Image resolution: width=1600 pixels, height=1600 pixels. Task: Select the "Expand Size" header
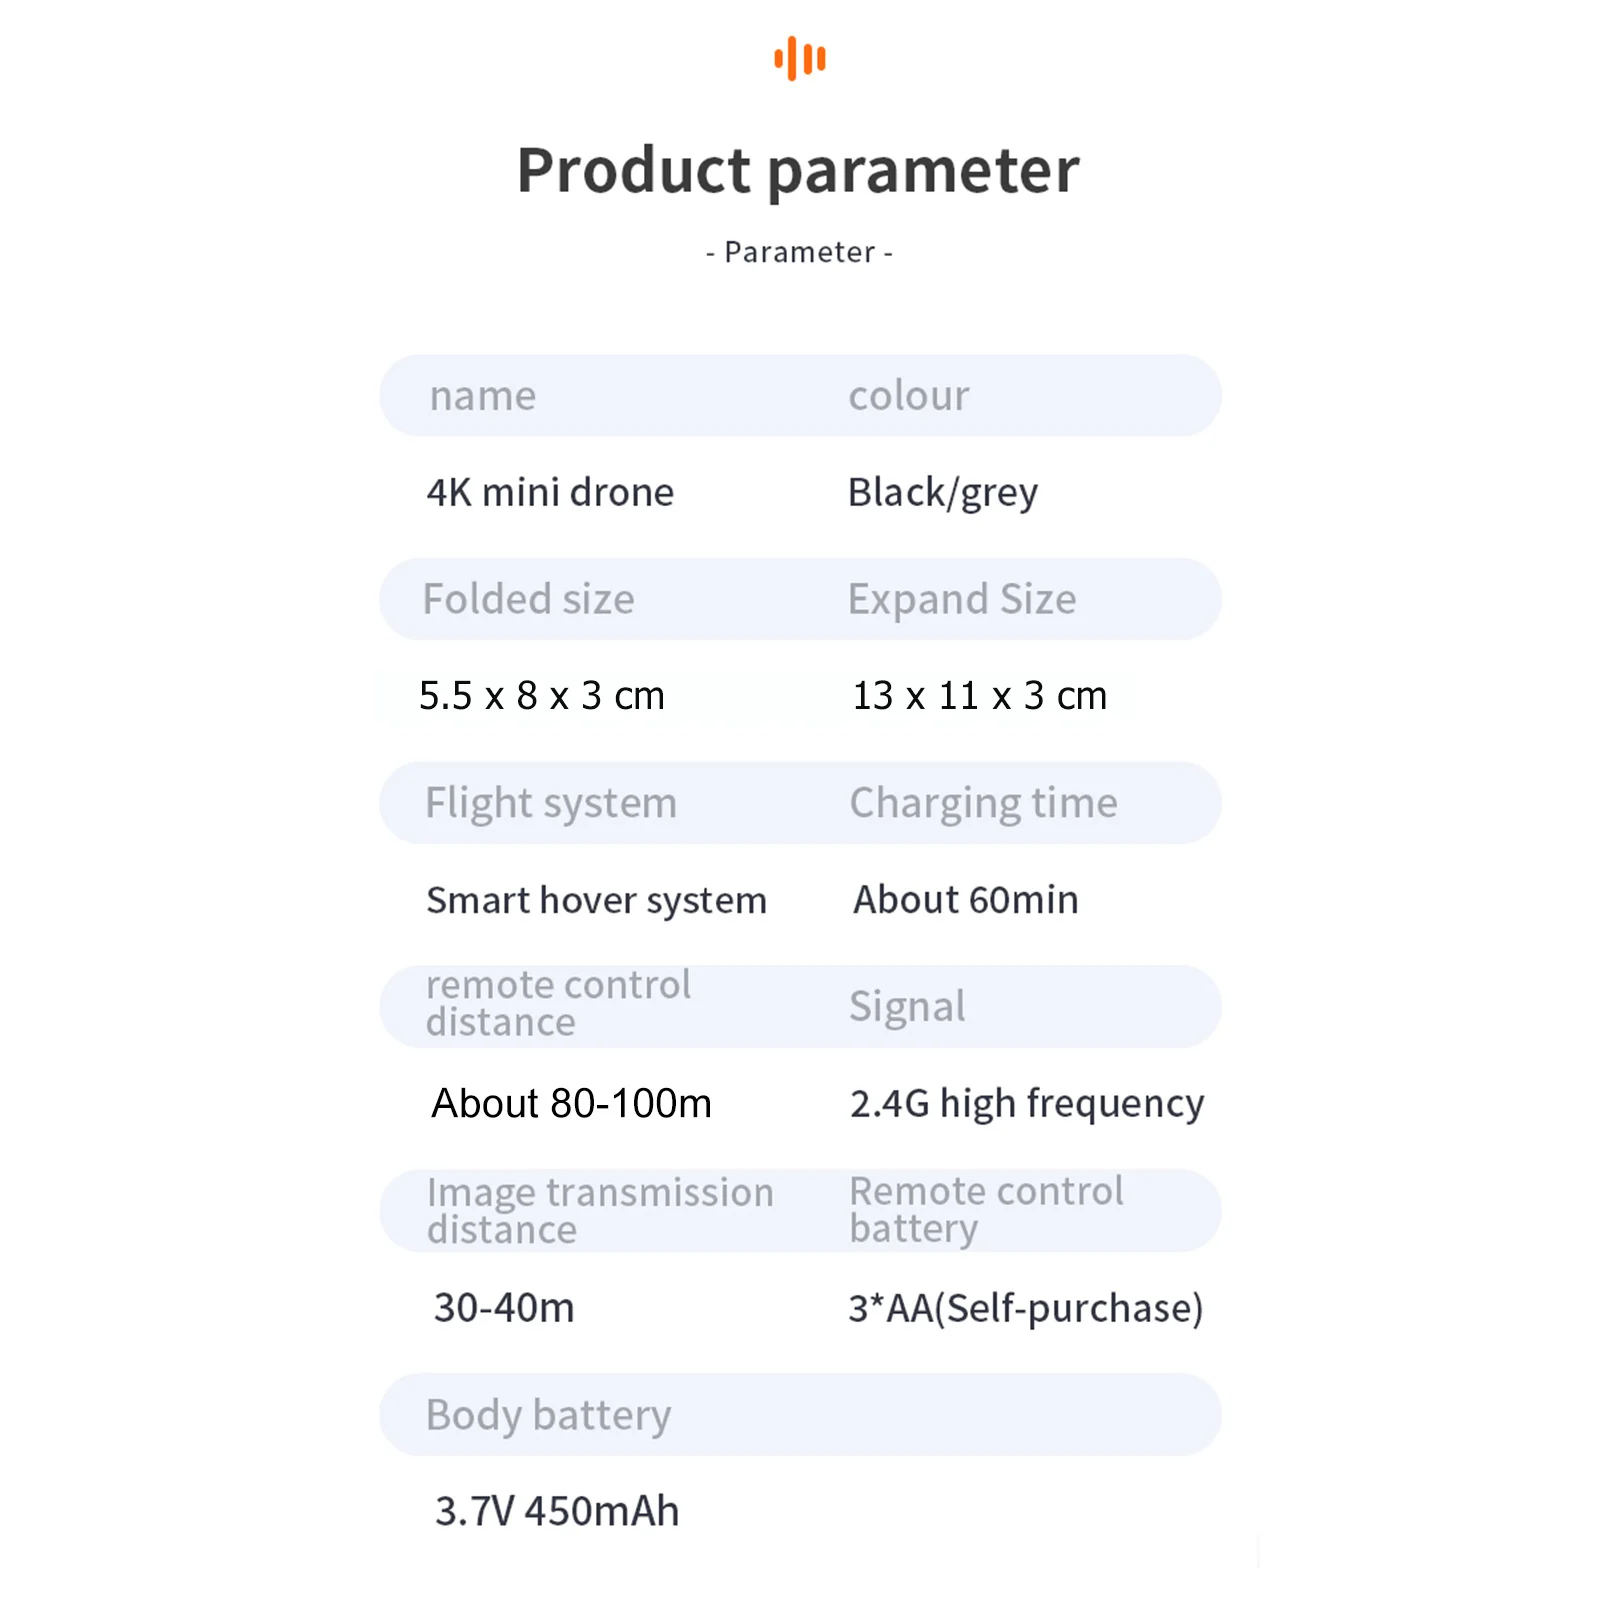click(x=961, y=599)
